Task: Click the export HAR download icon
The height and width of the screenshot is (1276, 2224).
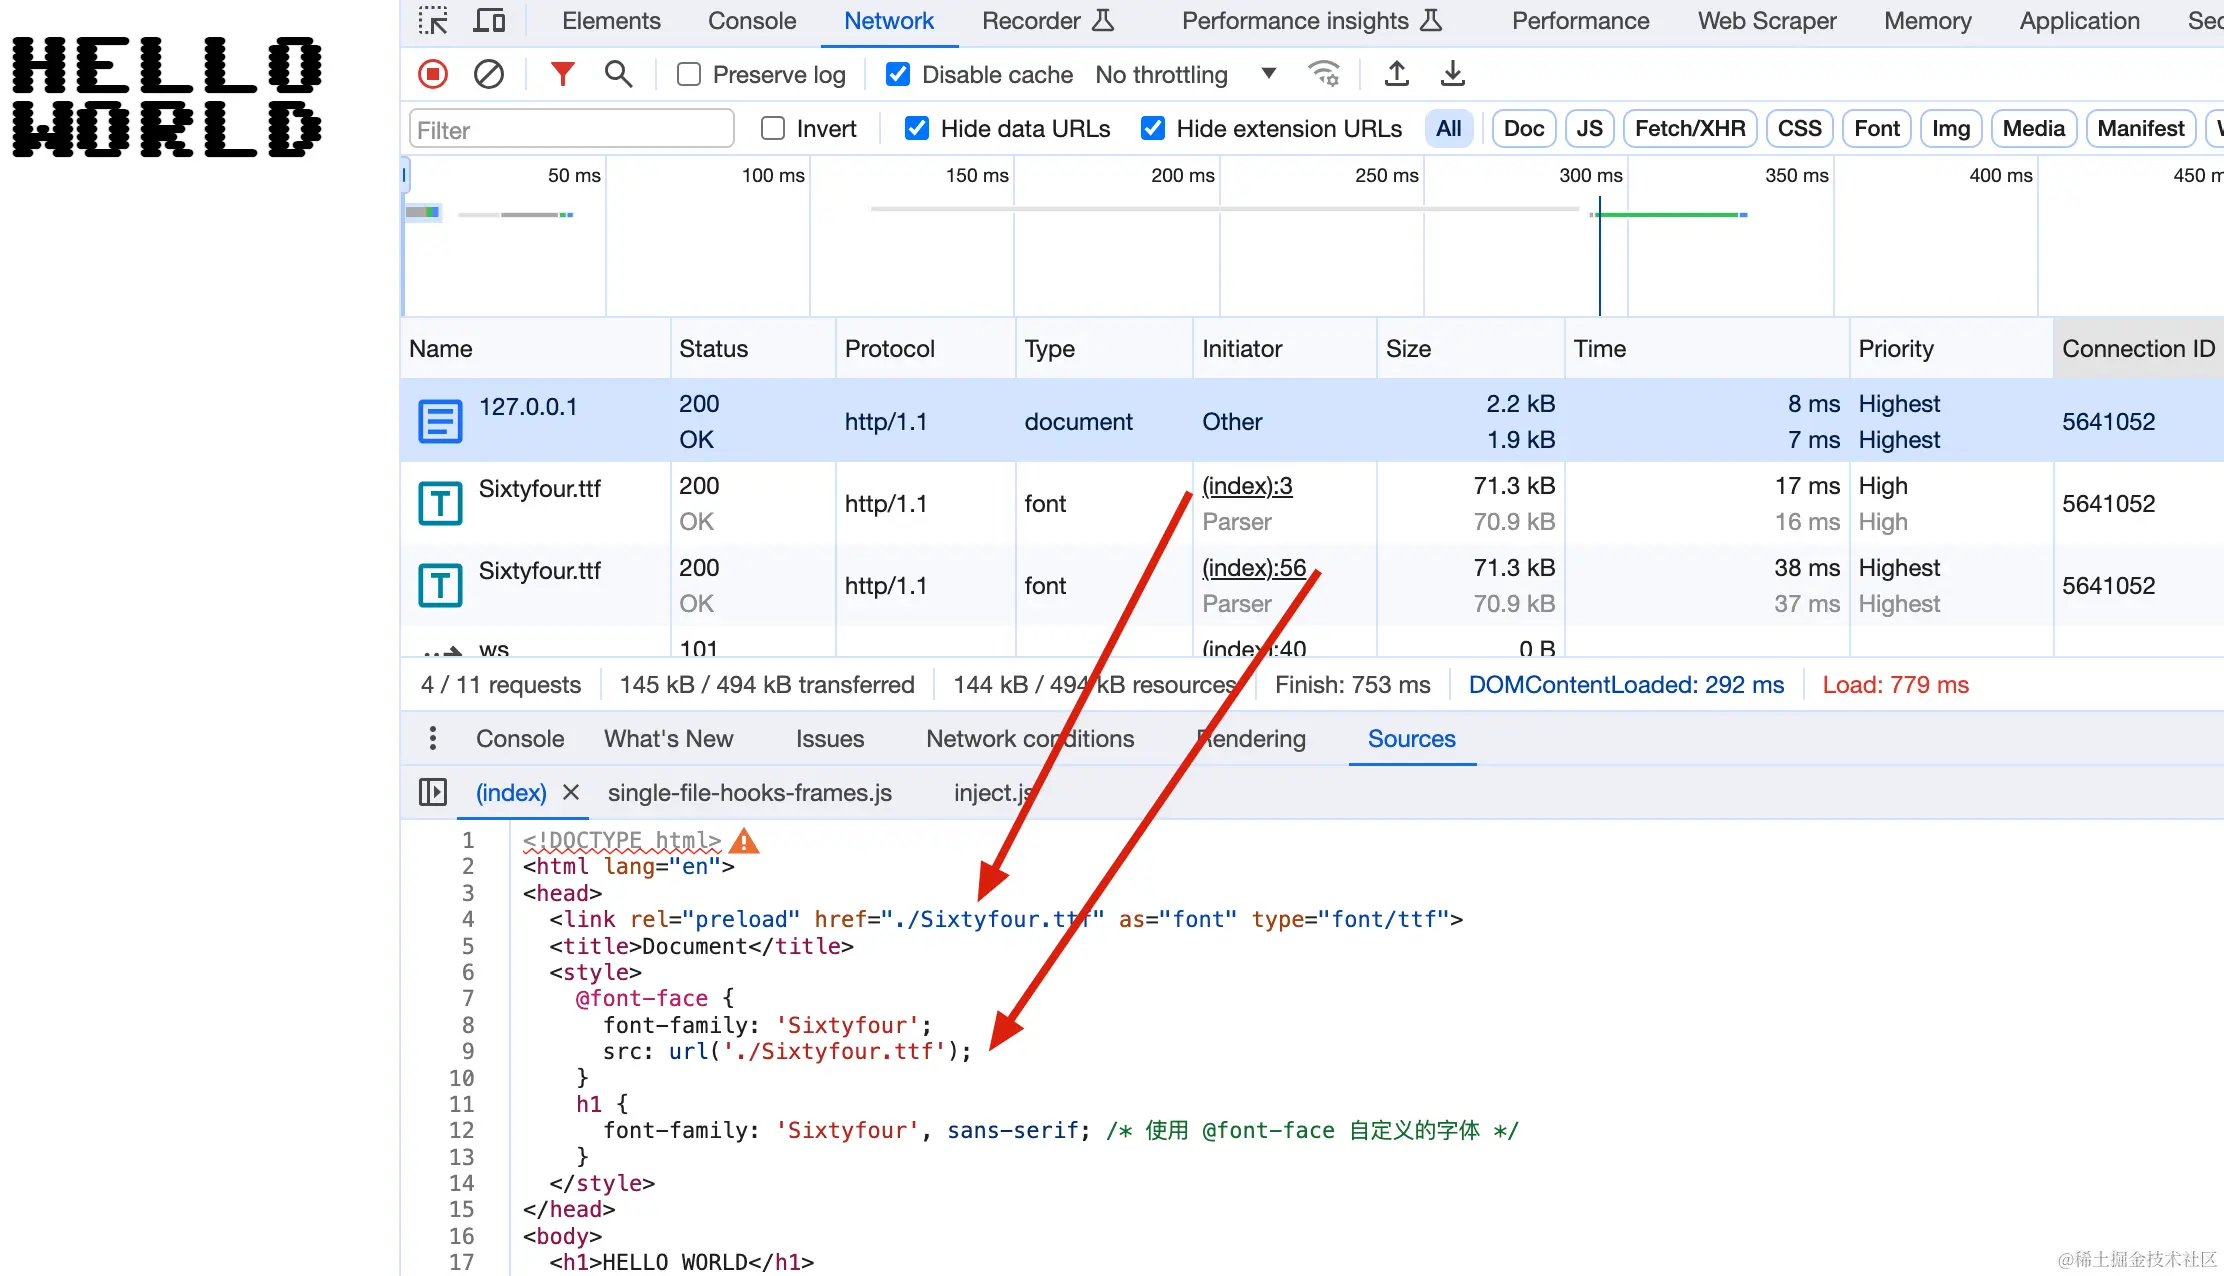Action: pyautogui.click(x=1453, y=74)
